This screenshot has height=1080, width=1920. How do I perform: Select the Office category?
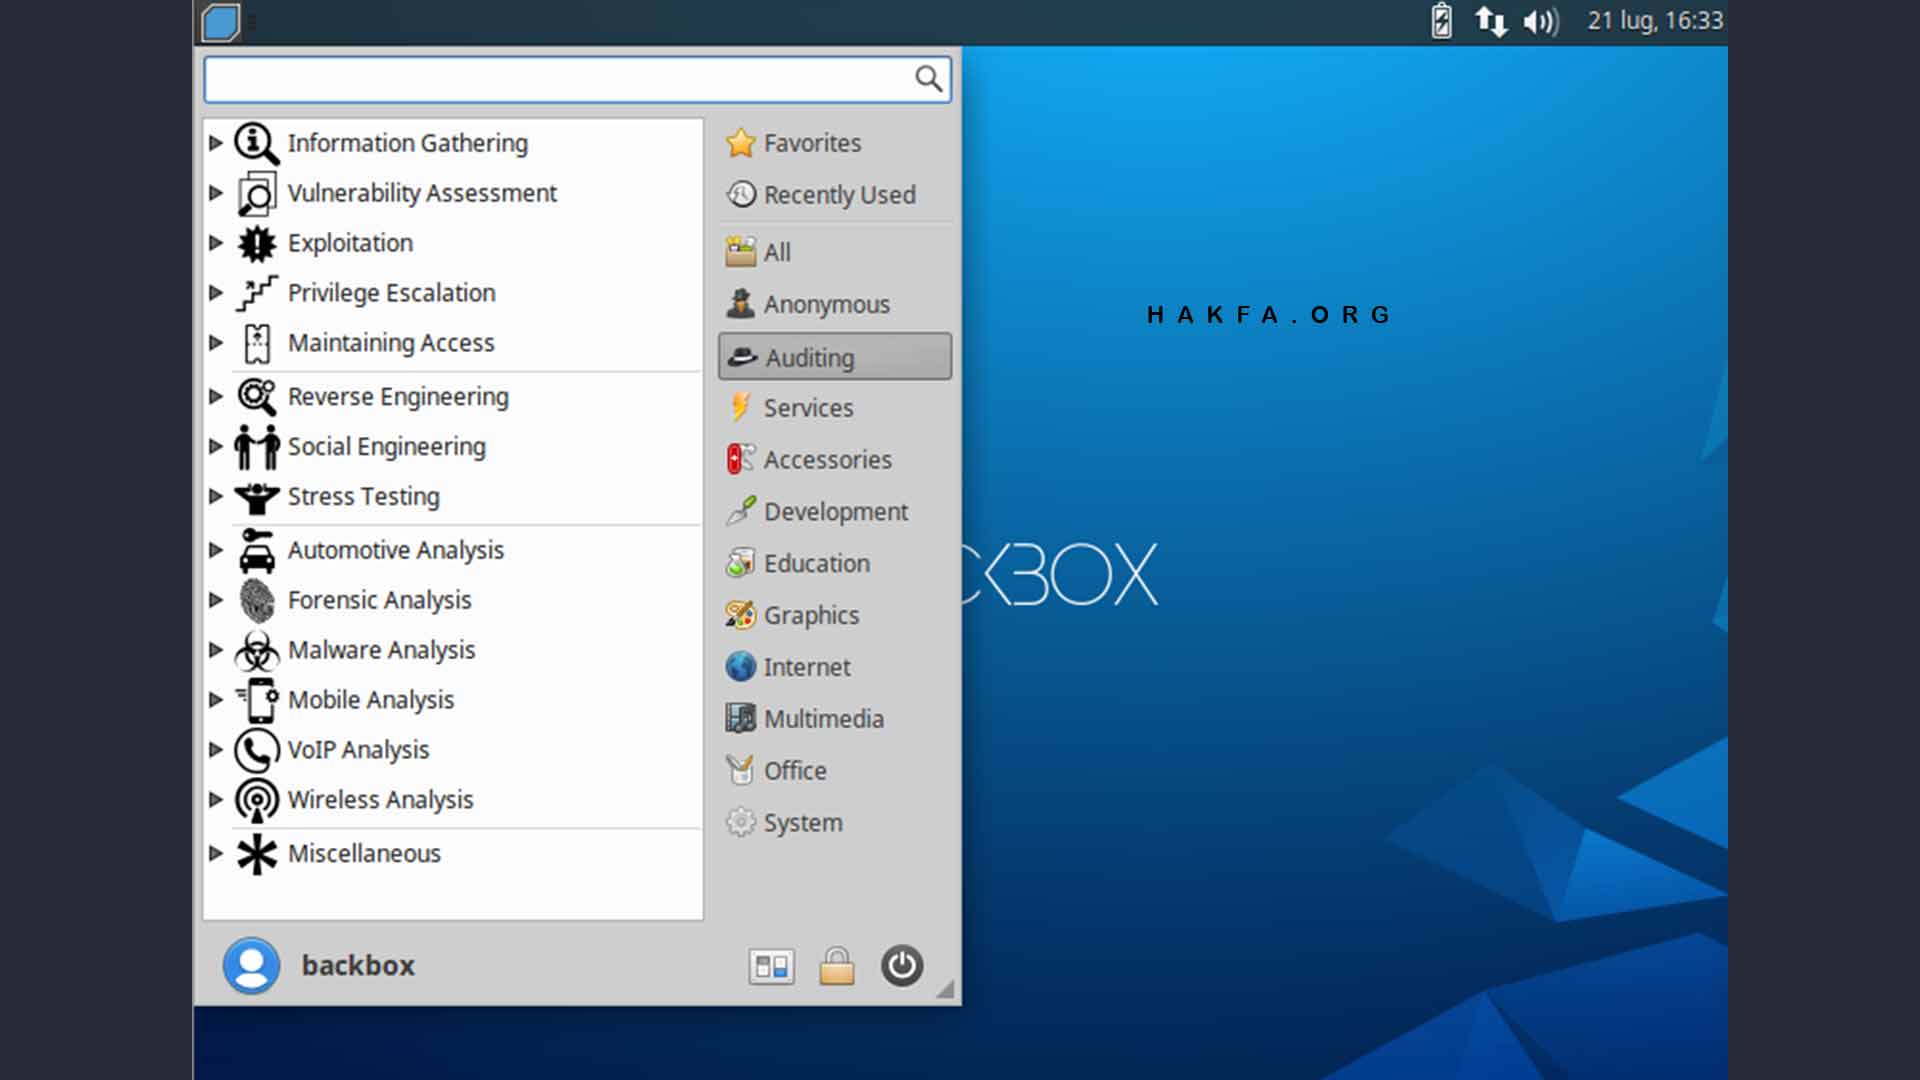835,771
